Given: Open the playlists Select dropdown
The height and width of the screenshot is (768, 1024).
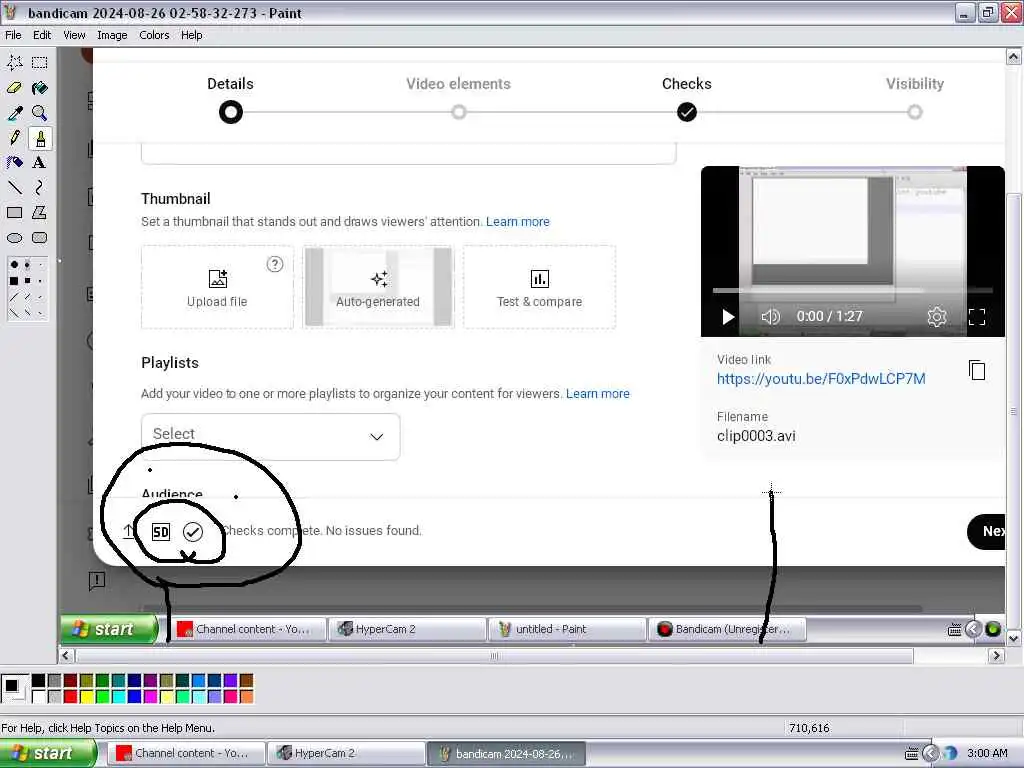Looking at the screenshot, I should [x=270, y=436].
